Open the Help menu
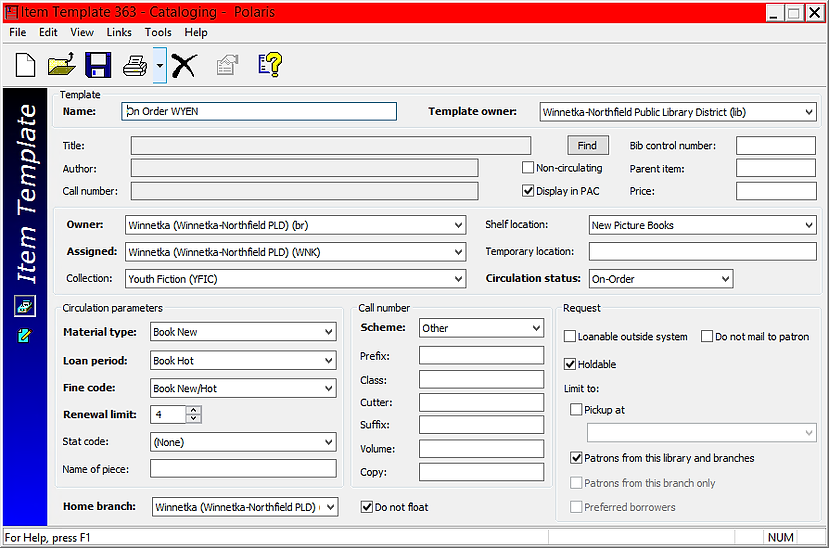 click(196, 32)
